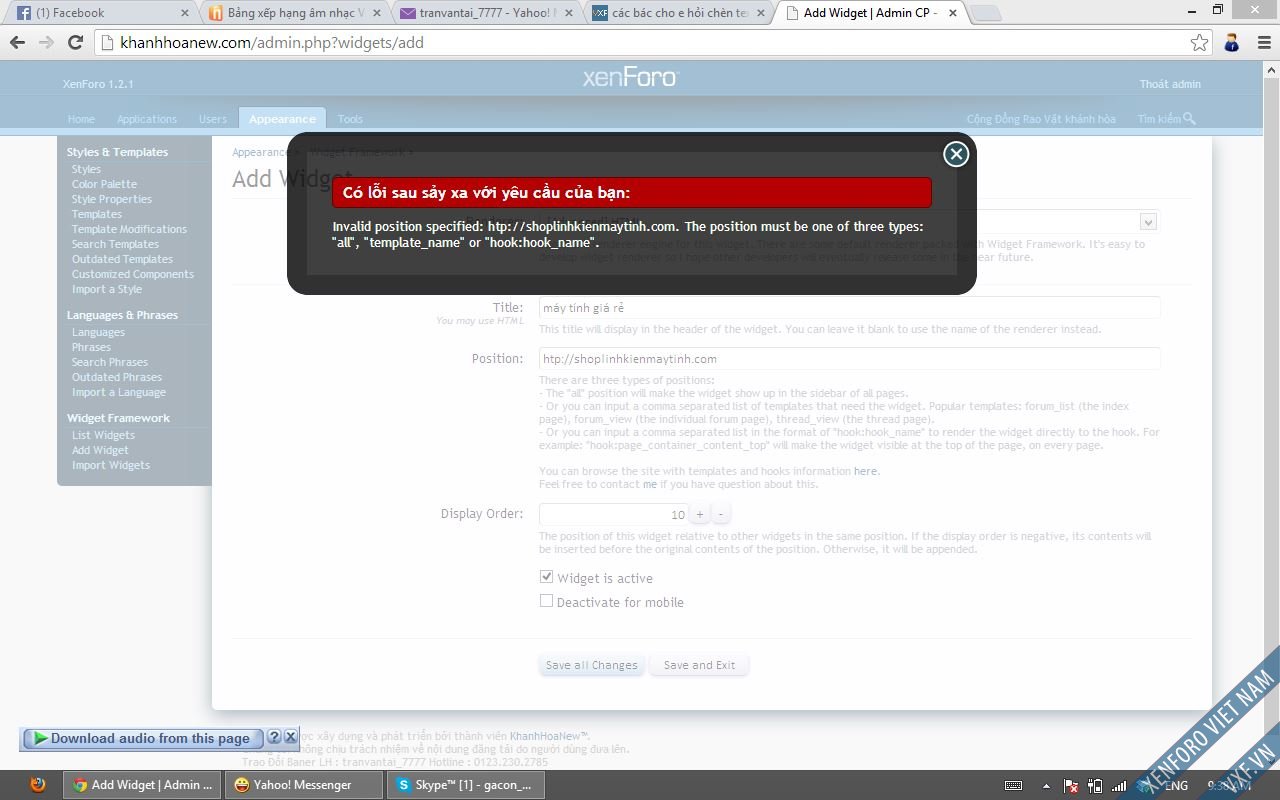Expand the renderer dropdown list
1280x800 pixels.
(x=1148, y=221)
